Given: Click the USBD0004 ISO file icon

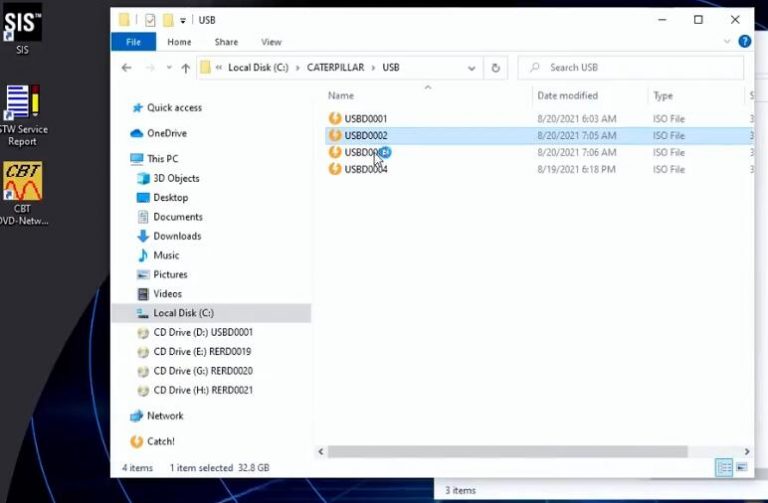Looking at the screenshot, I should click(x=335, y=169).
